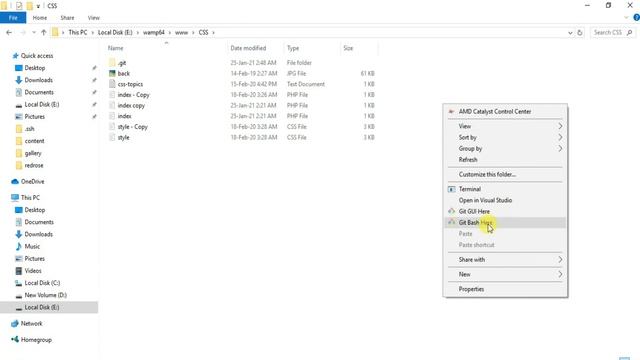The width and height of the screenshot is (640, 360).
Task: Click the Videos icon in sidebar
Action: point(19,271)
